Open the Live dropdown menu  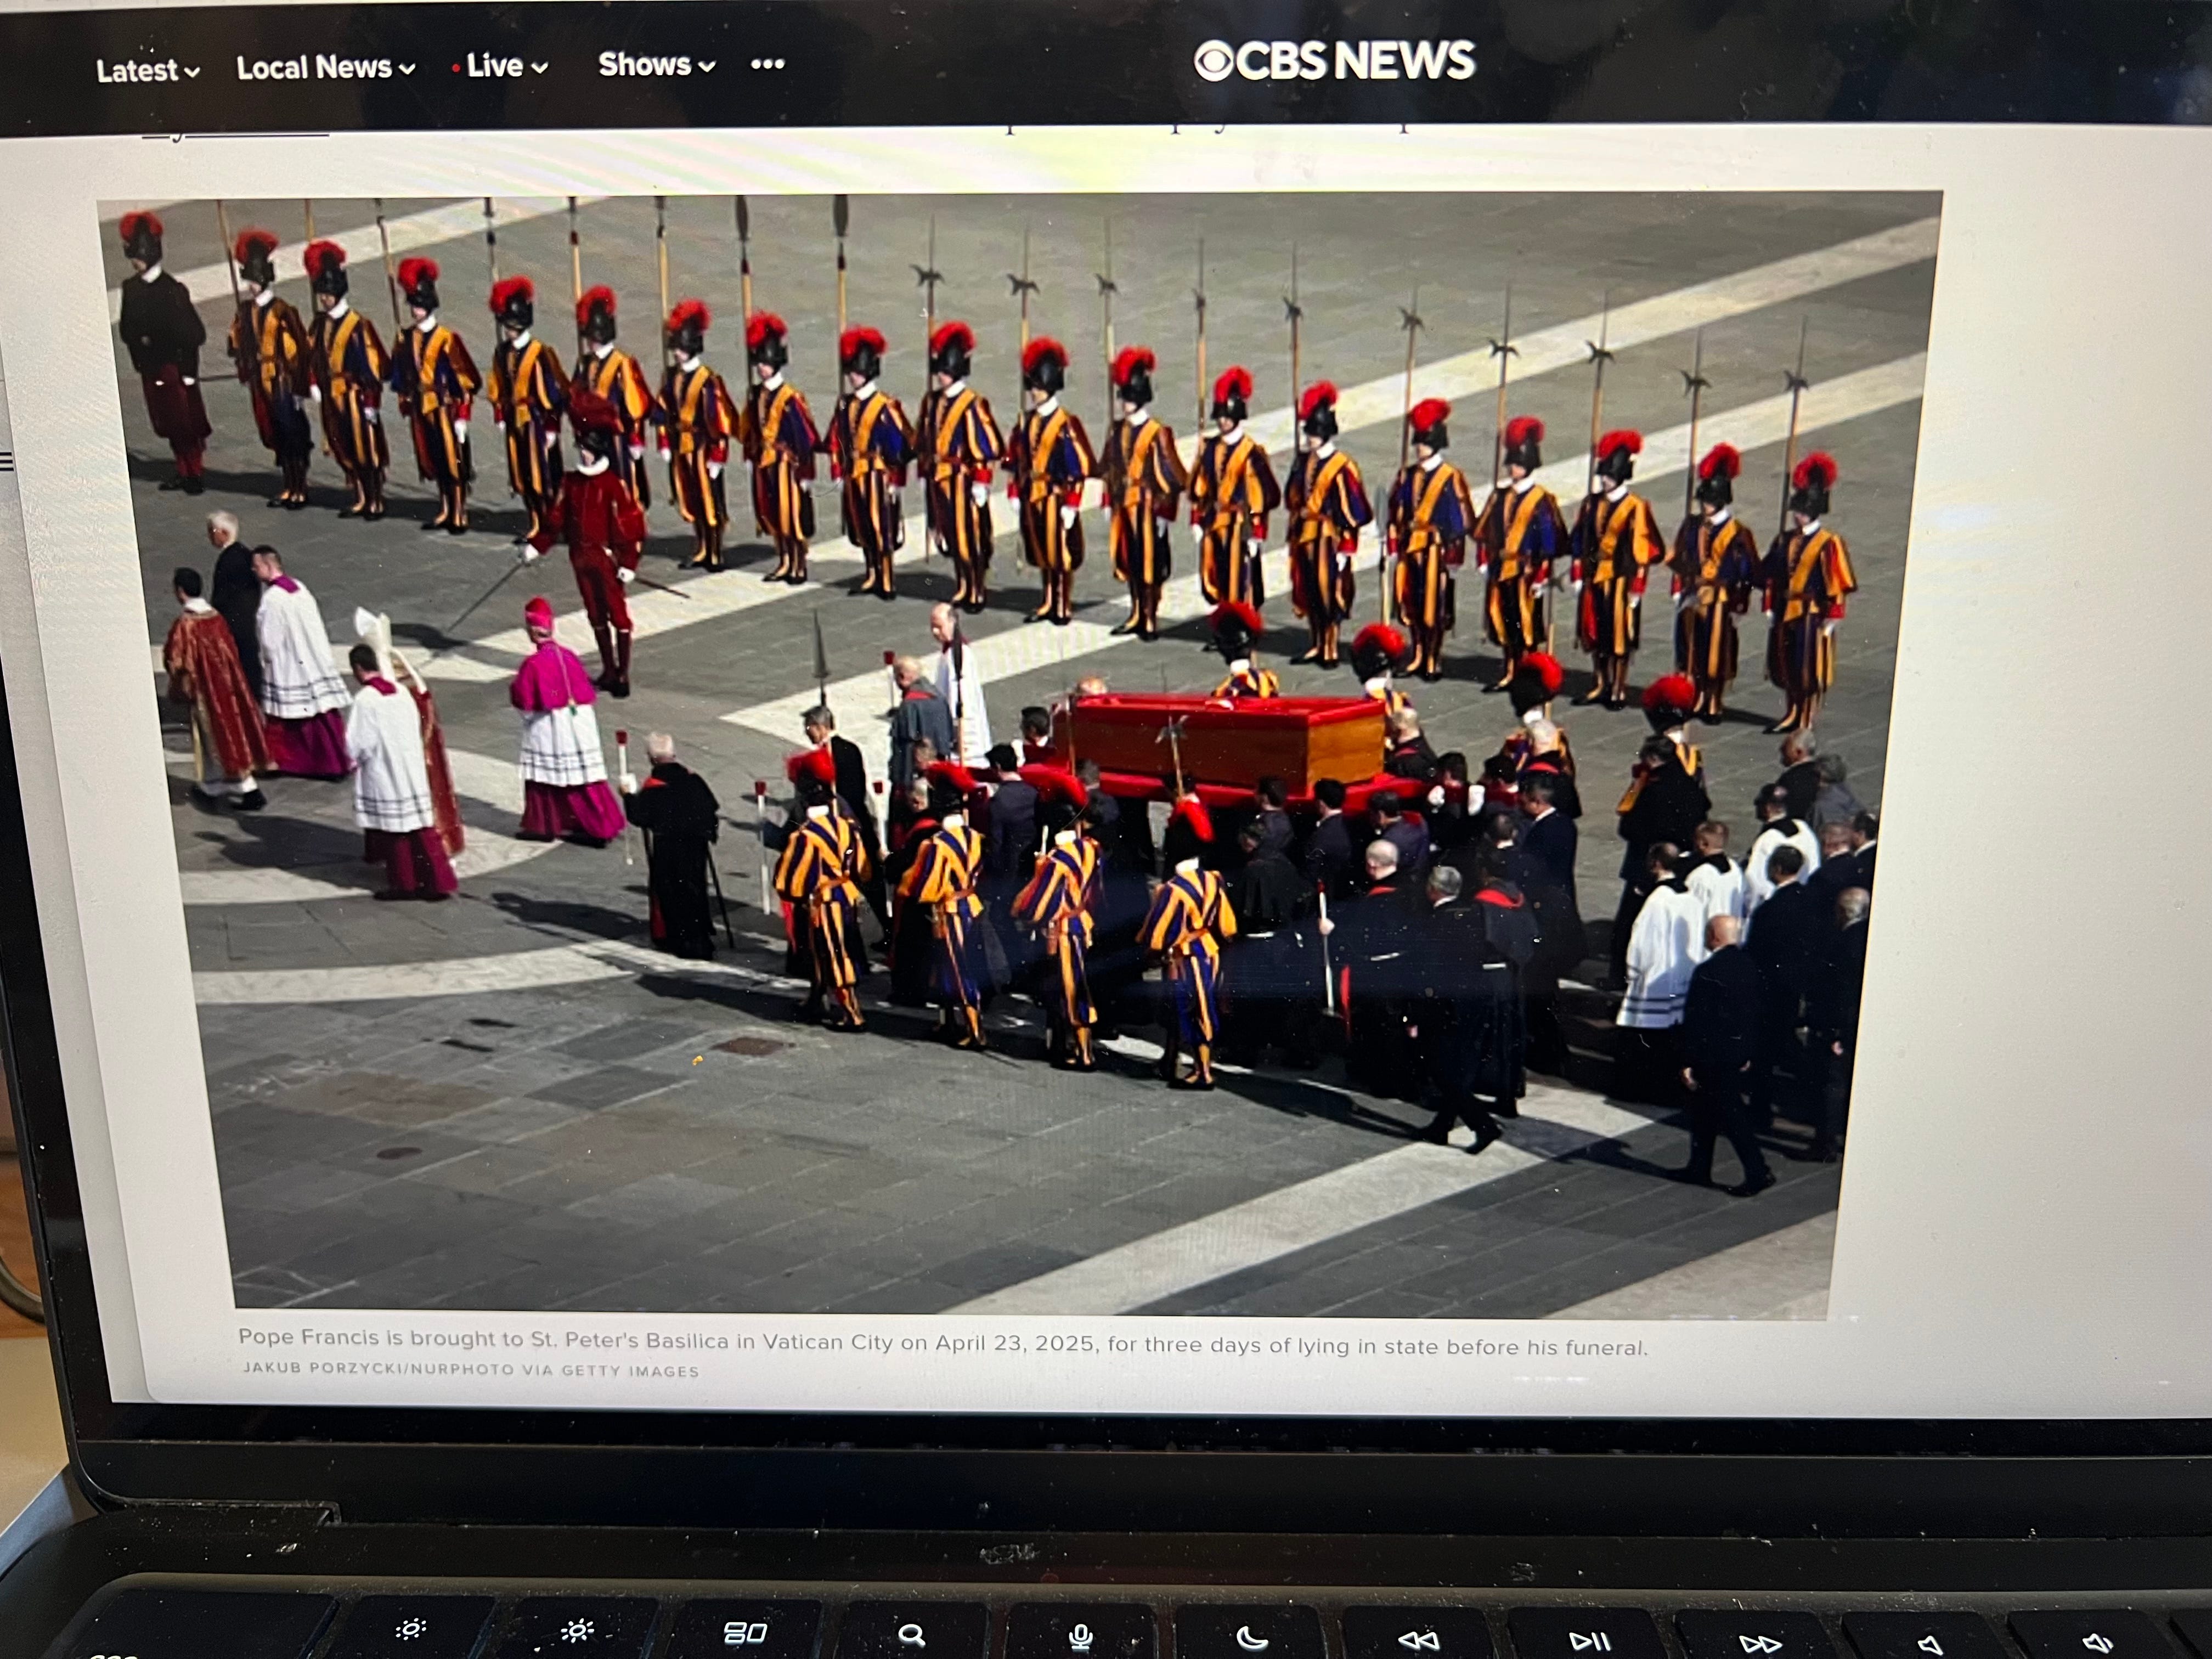pos(501,66)
